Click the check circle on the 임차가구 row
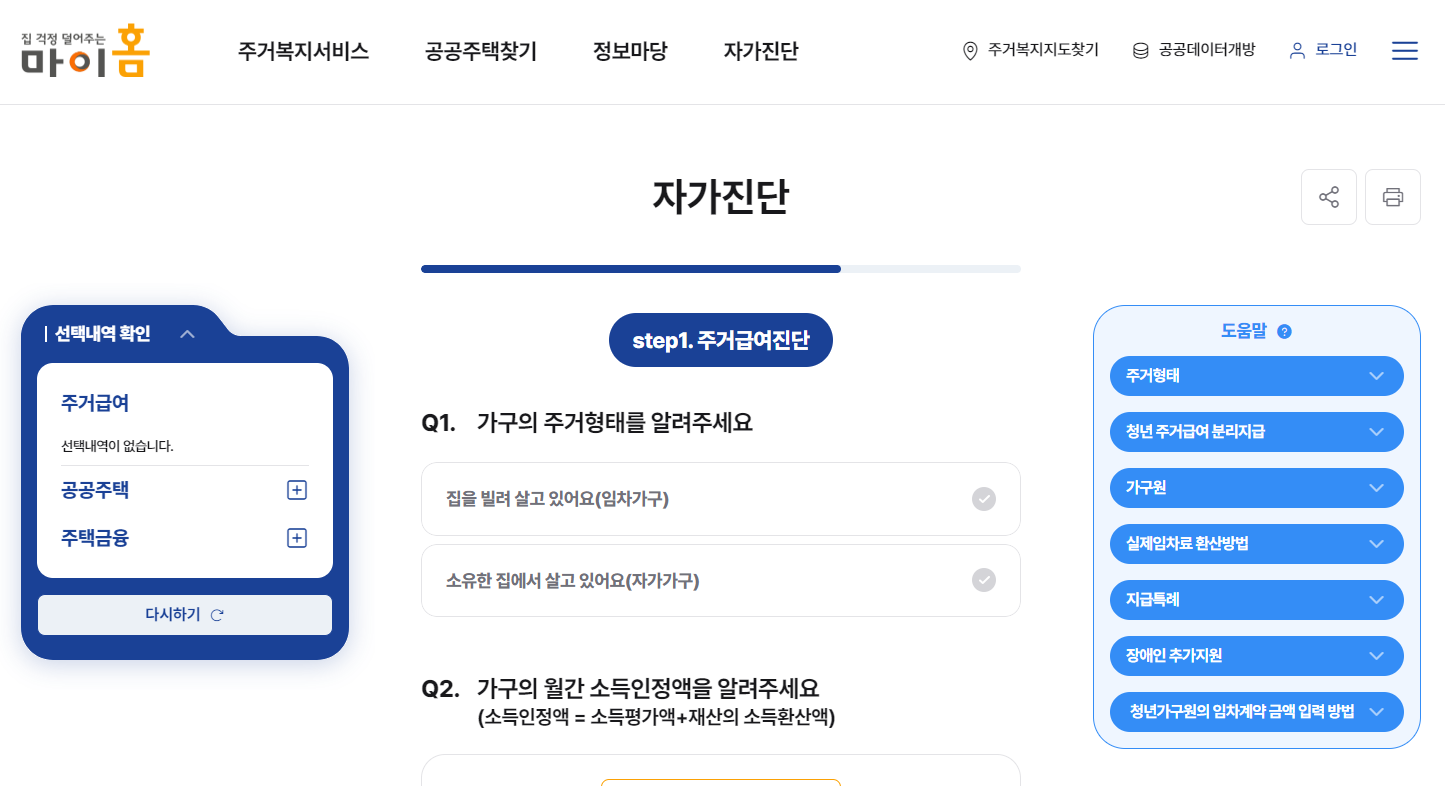This screenshot has height=786, width=1445. pos(983,498)
